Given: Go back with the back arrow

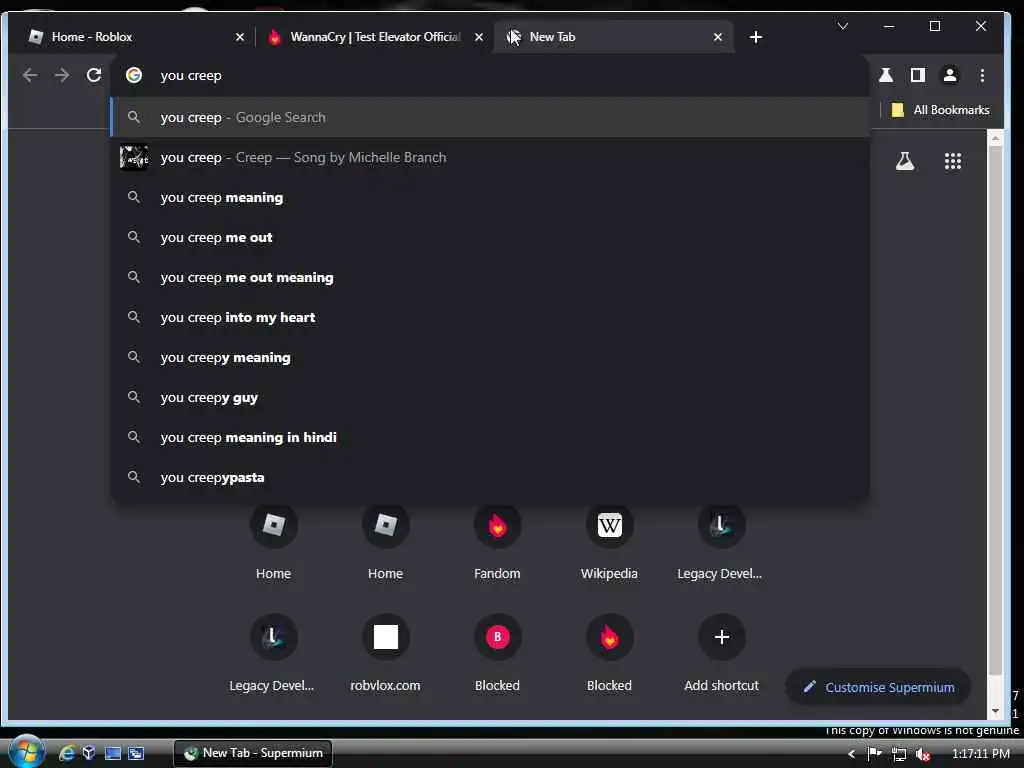Looking at the screenshot, I should [30, 75].
